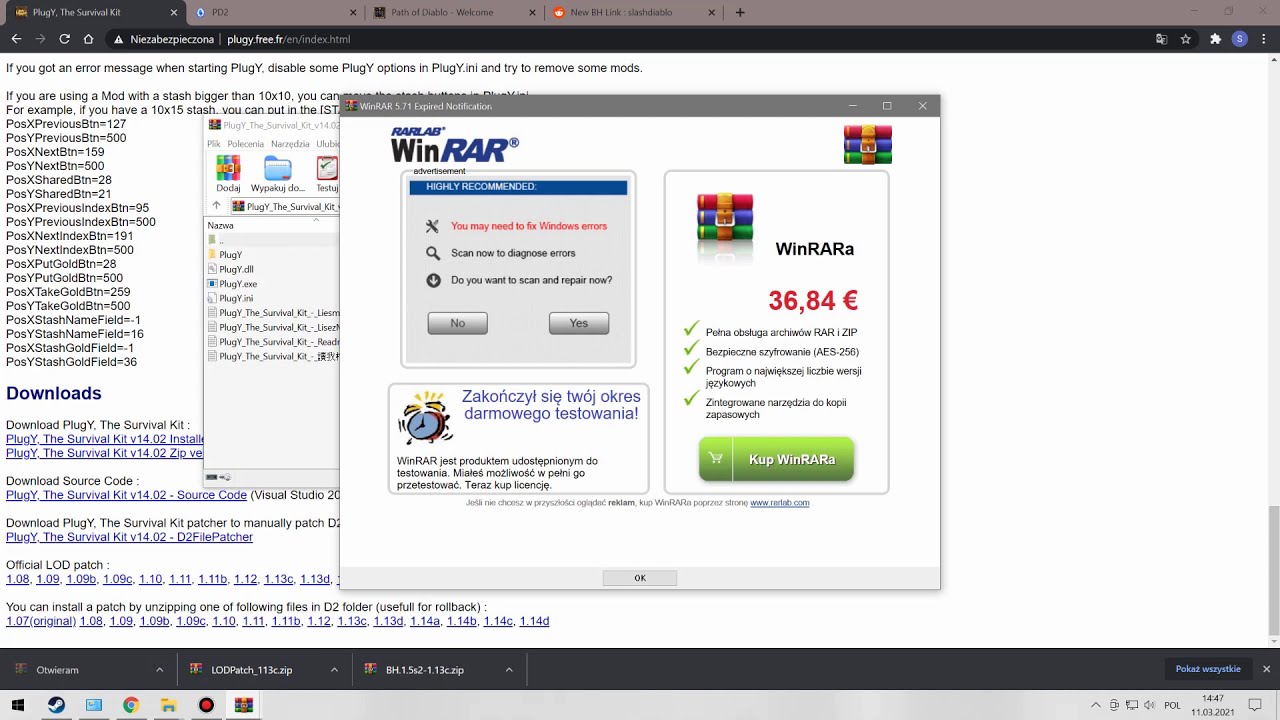Open the Windows notification center
Viewport: 1280px width, 720px height.
pyautogui.click(x=1255, y=705)
